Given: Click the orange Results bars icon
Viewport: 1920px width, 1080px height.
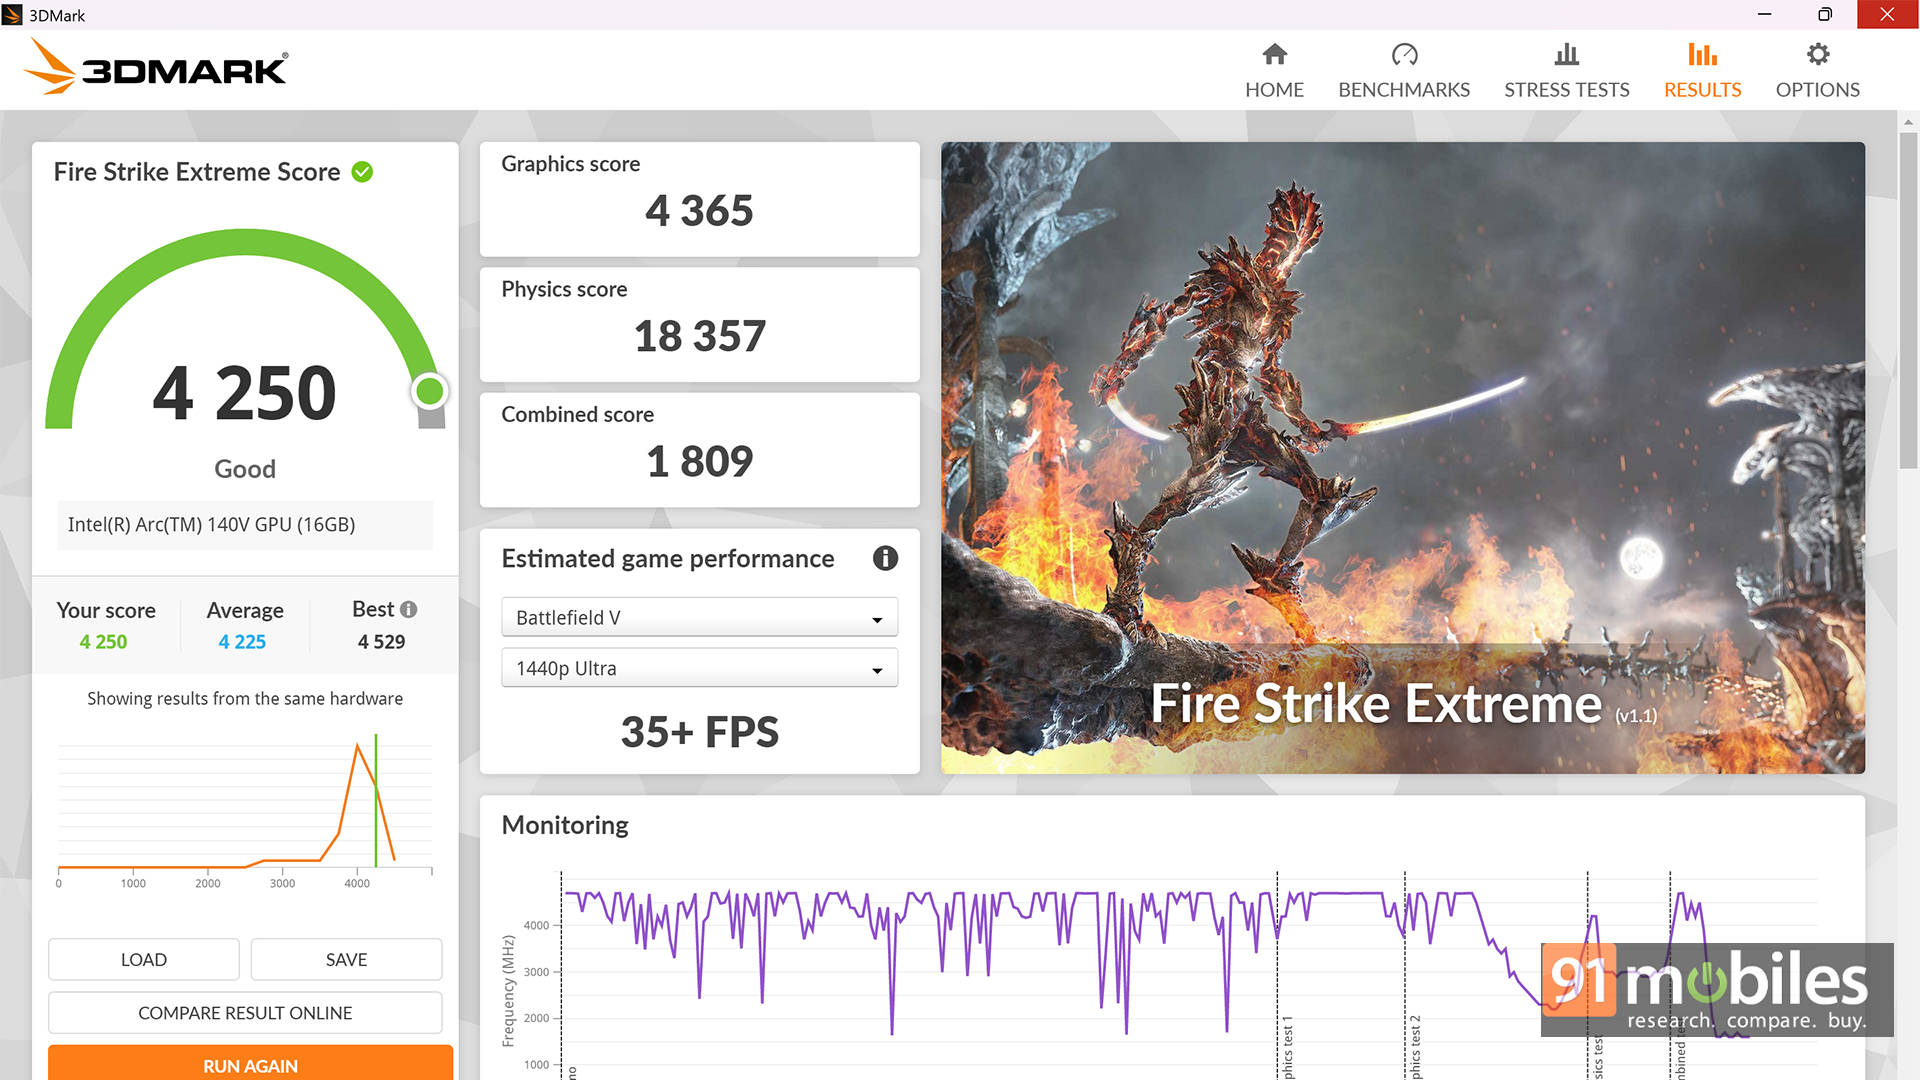Looking at the screenshot, I should 1702,54.
